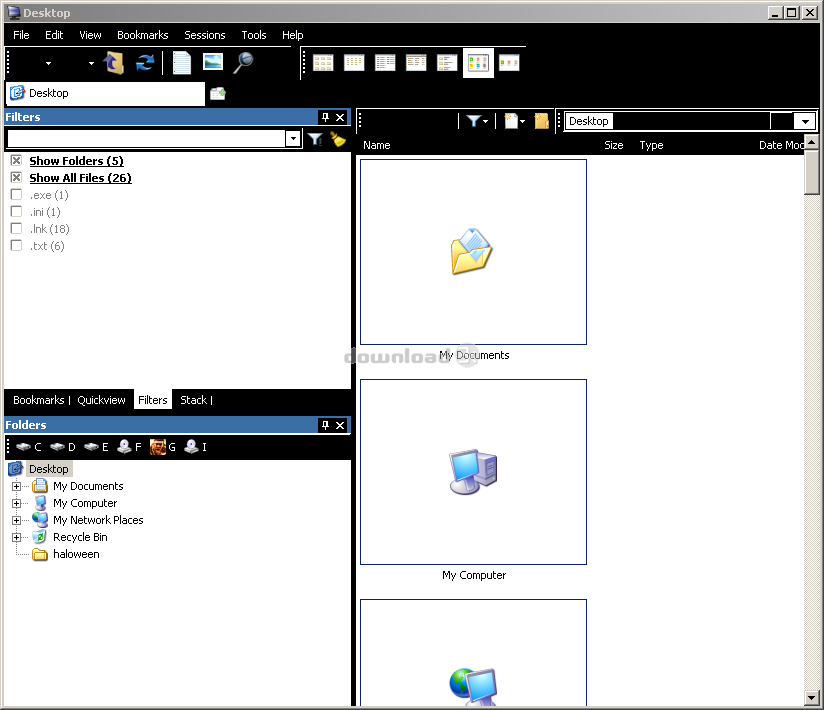Screen dimensions: 824x710
Task: Uncheck the Show Folders (5) checkbox
Action: click(x=16, y=161)
